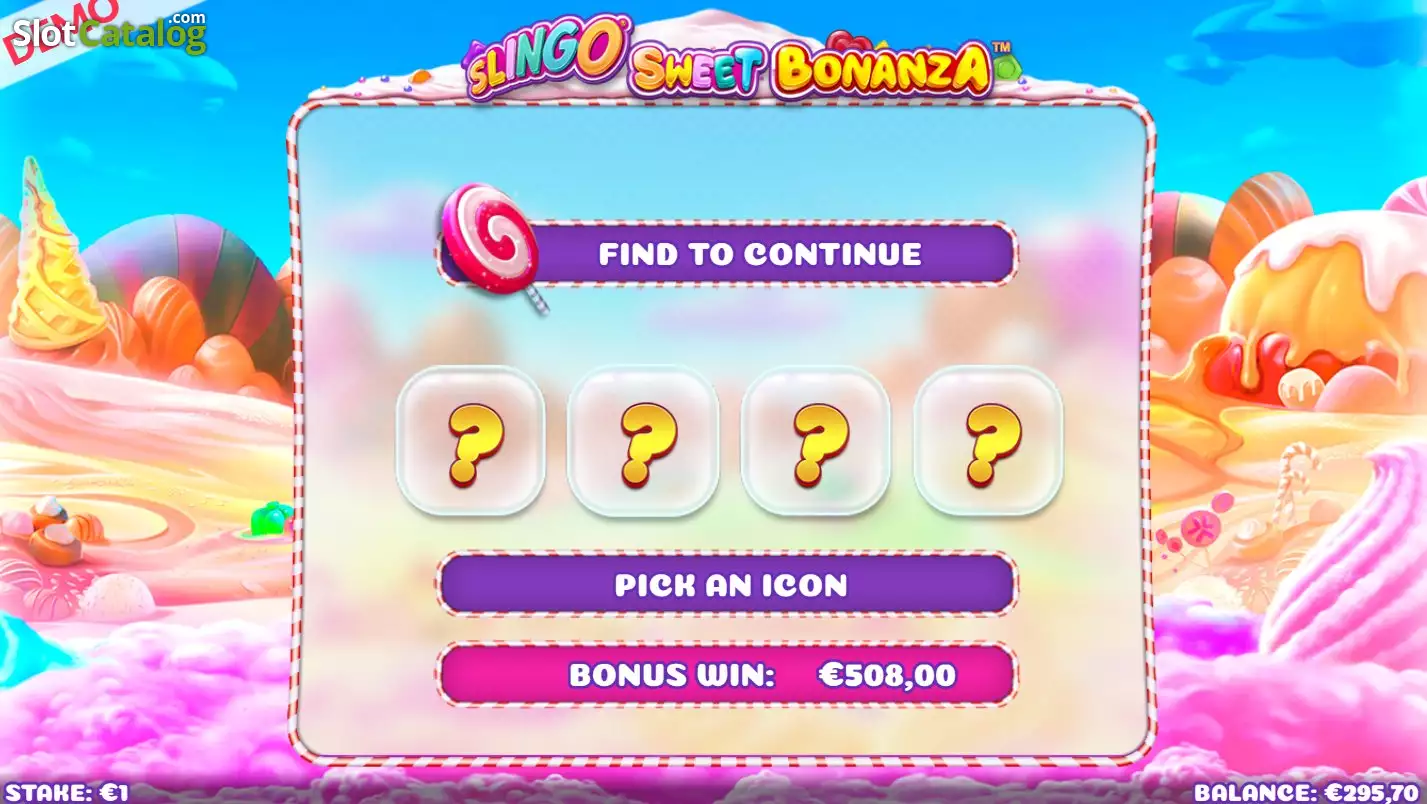Click the Sweet word in game title

(x=698, y=70)
